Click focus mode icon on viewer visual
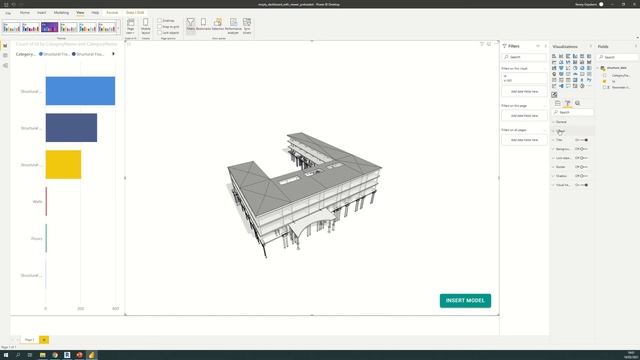This screenshot has height=360, width=640. point(489,44)
